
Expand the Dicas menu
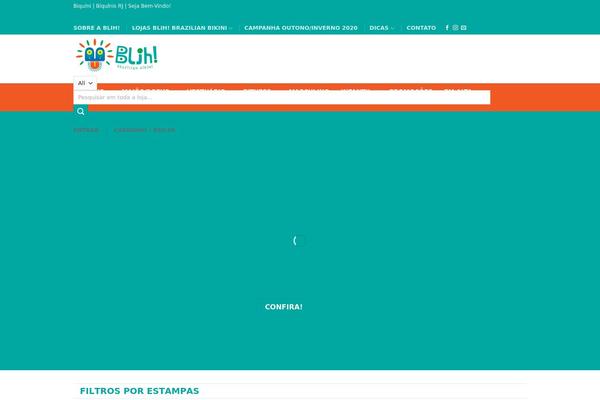[381, 28]
